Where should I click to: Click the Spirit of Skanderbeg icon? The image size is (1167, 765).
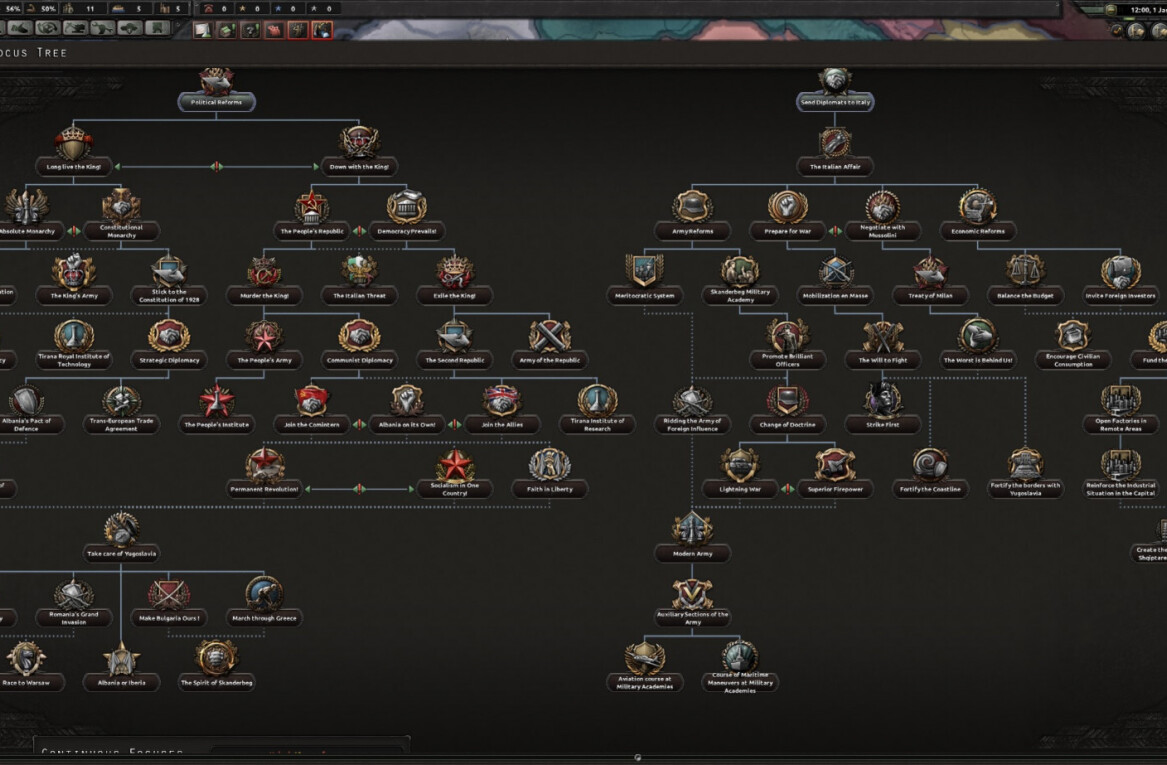(216, 658)
